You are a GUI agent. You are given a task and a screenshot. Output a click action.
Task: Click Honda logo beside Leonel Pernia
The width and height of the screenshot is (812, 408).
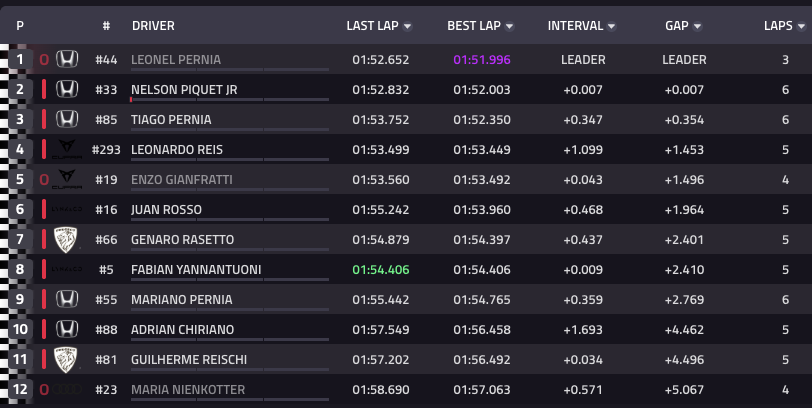point(67,60)
